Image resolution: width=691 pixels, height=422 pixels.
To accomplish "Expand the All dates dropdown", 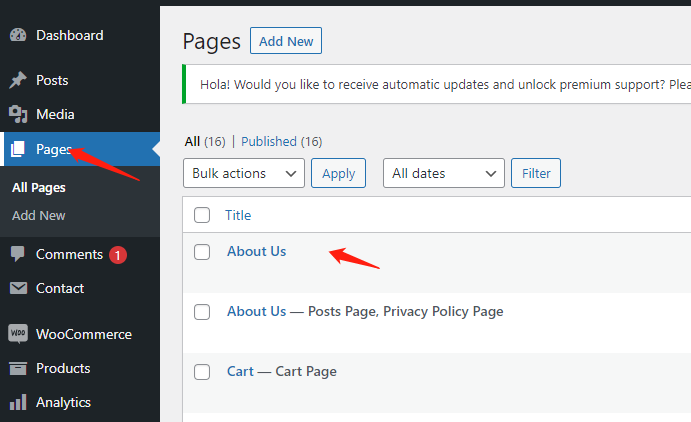I will (443, 174).
